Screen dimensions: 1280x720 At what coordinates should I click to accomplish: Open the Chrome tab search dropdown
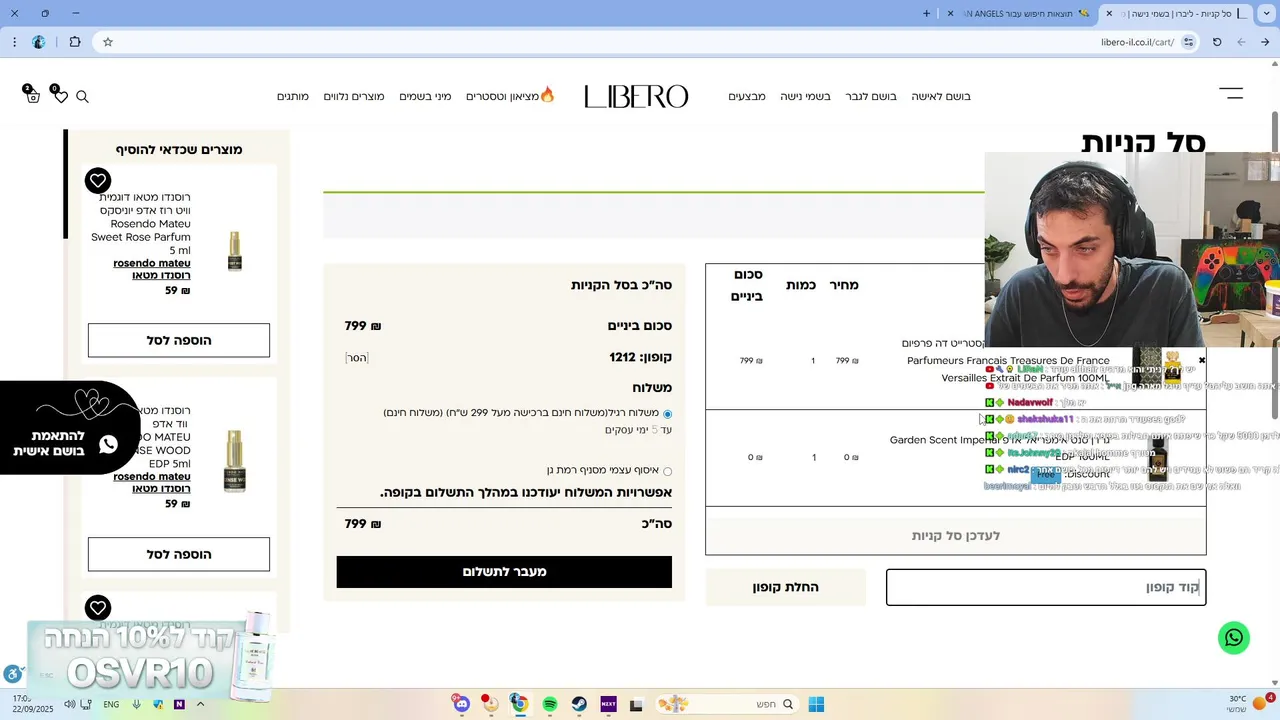[1266, 13]
